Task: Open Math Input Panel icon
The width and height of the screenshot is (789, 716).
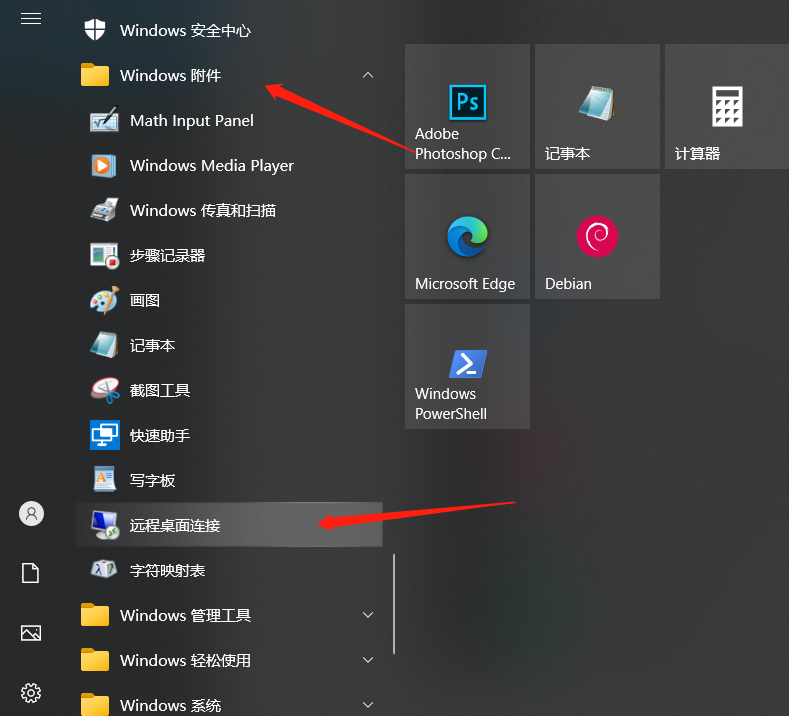Action: point(104,120)
